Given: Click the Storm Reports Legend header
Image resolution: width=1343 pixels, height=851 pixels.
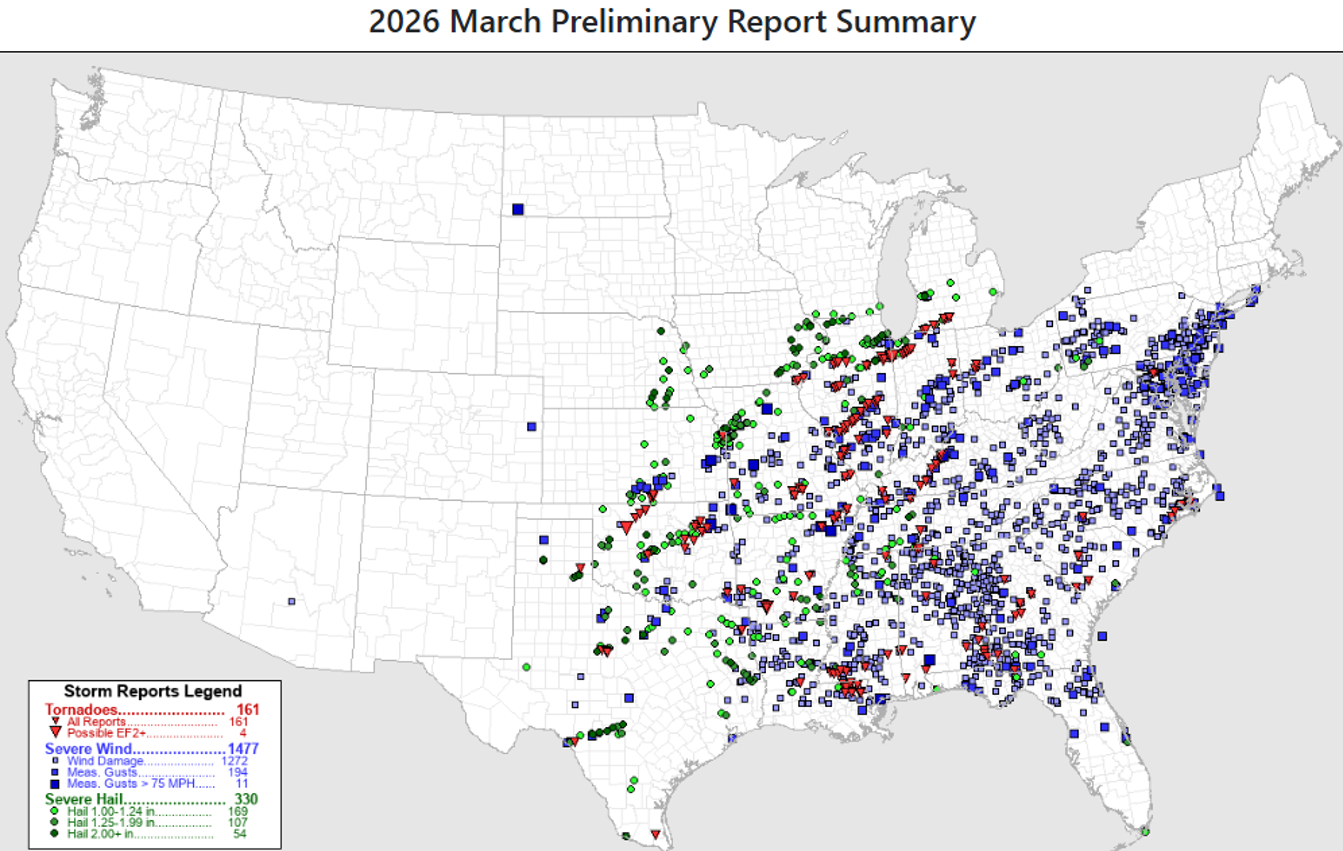Looking at the screenshot, I should point(153,689).
